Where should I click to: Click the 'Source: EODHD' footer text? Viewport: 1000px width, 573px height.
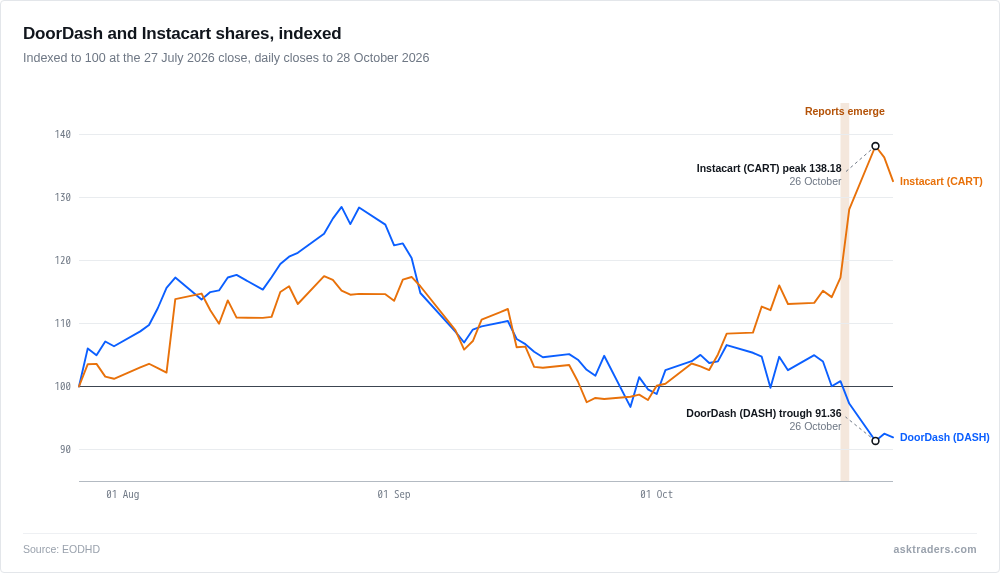[x=61, y=549]
